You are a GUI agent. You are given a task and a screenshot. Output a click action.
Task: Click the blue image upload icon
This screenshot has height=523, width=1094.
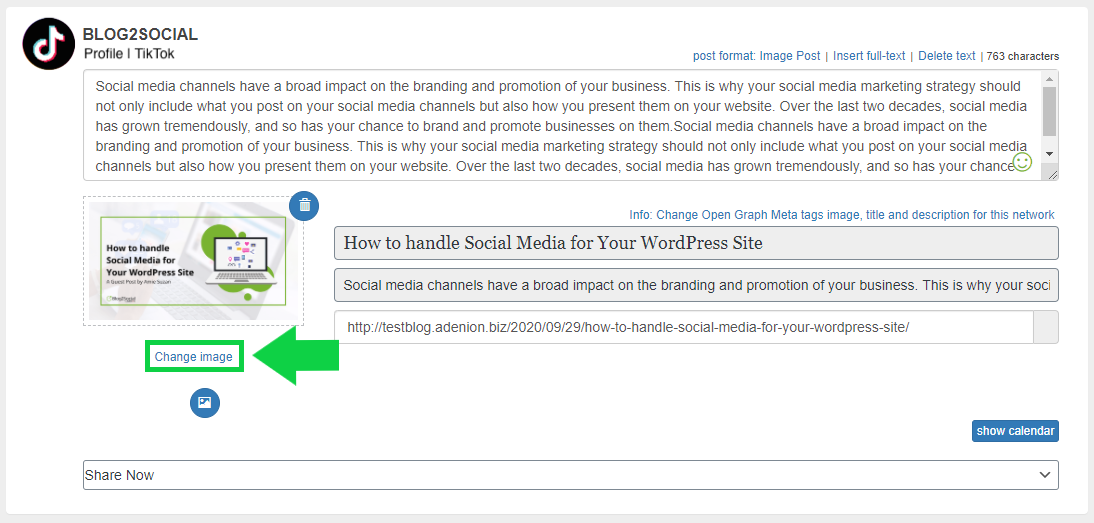[205, 402]
